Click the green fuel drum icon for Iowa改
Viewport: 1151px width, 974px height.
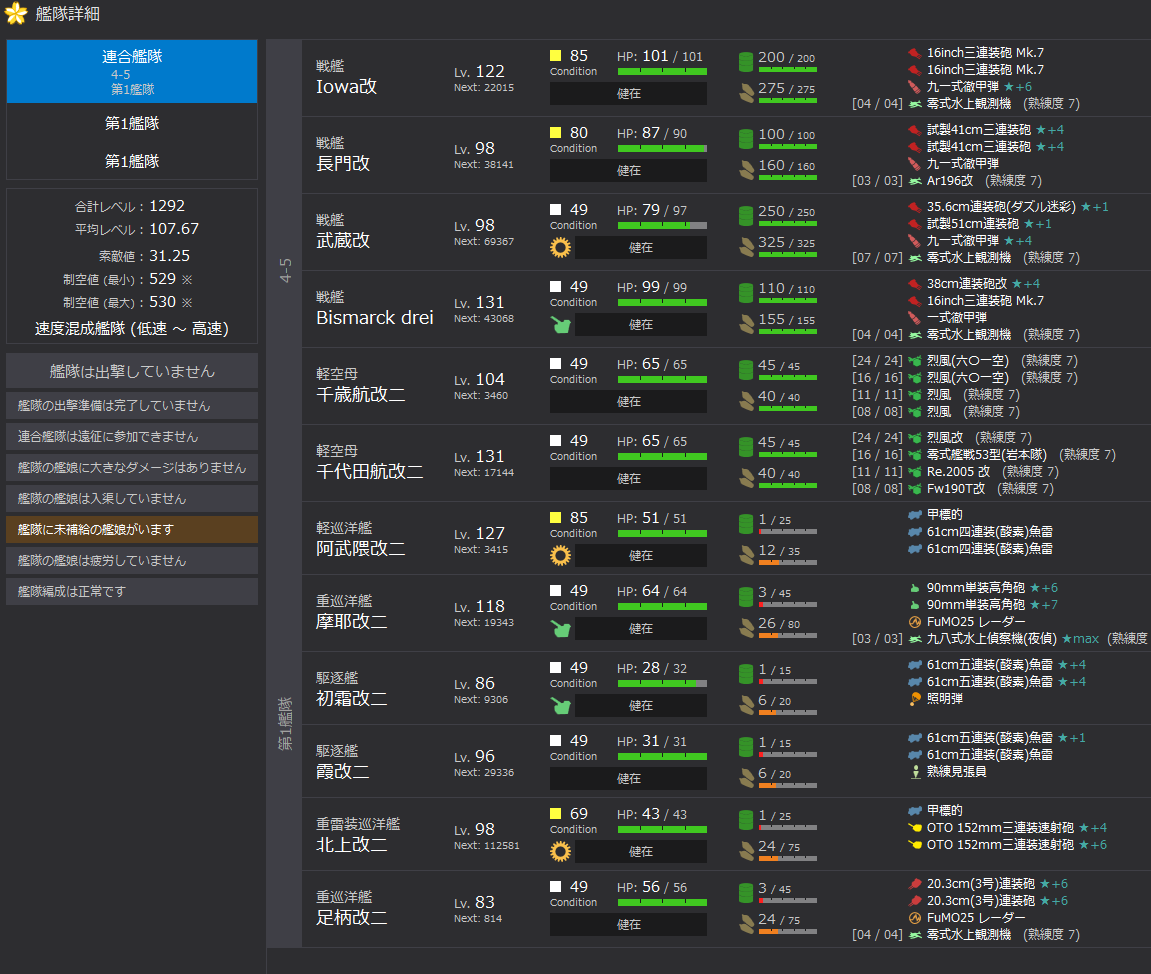pos(746,62)
